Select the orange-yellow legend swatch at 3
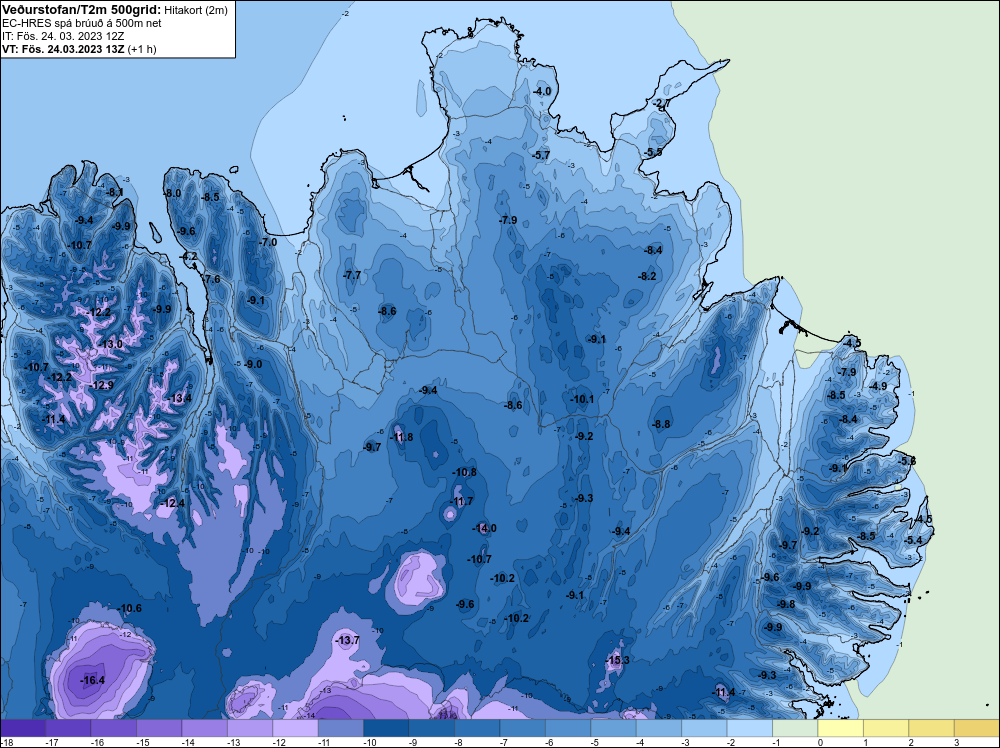This screenshot has width=1000, height=748. [977, 728]
